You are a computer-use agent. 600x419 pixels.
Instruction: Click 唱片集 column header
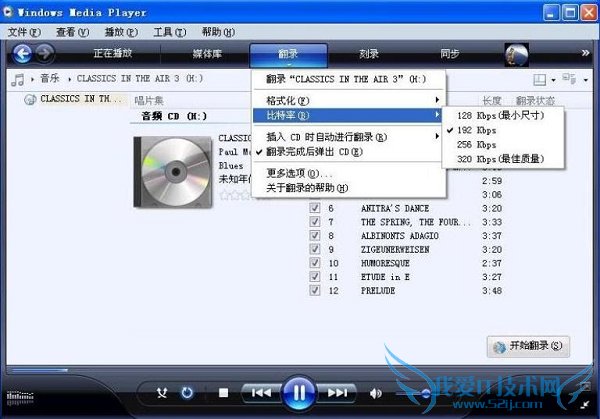click(149, 101)
